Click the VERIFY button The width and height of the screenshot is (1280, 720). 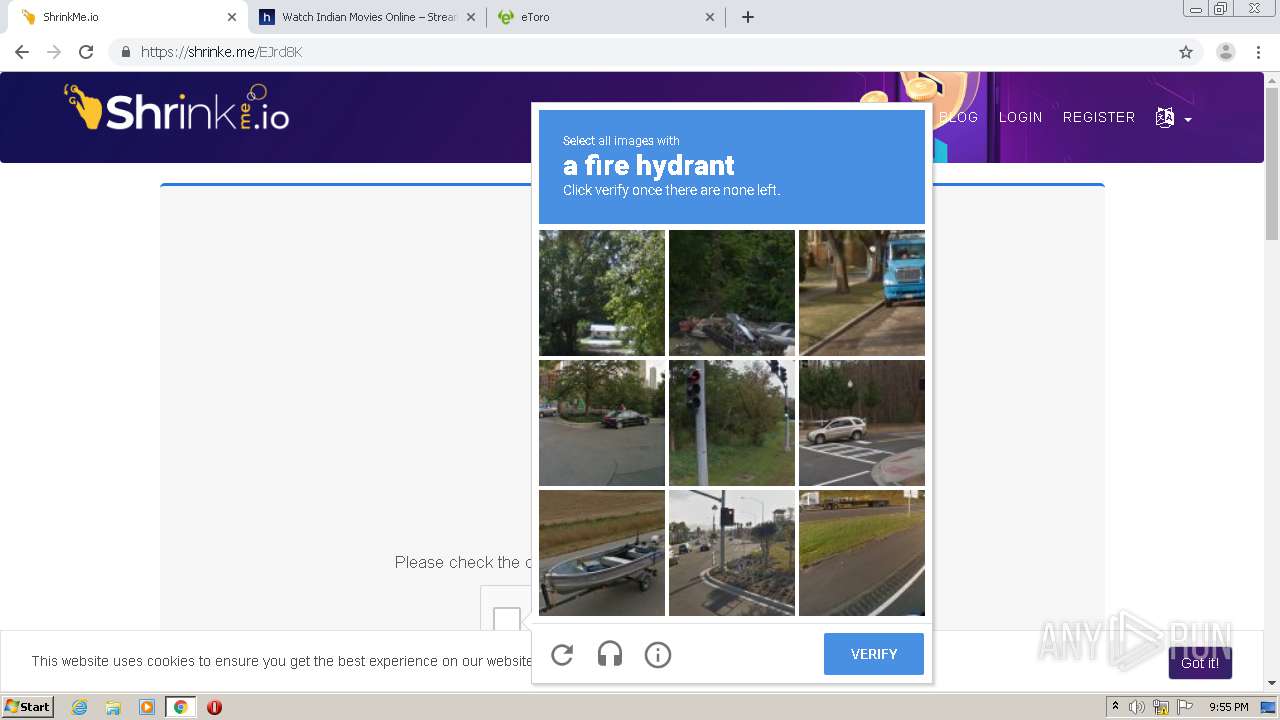click(874, 654)
